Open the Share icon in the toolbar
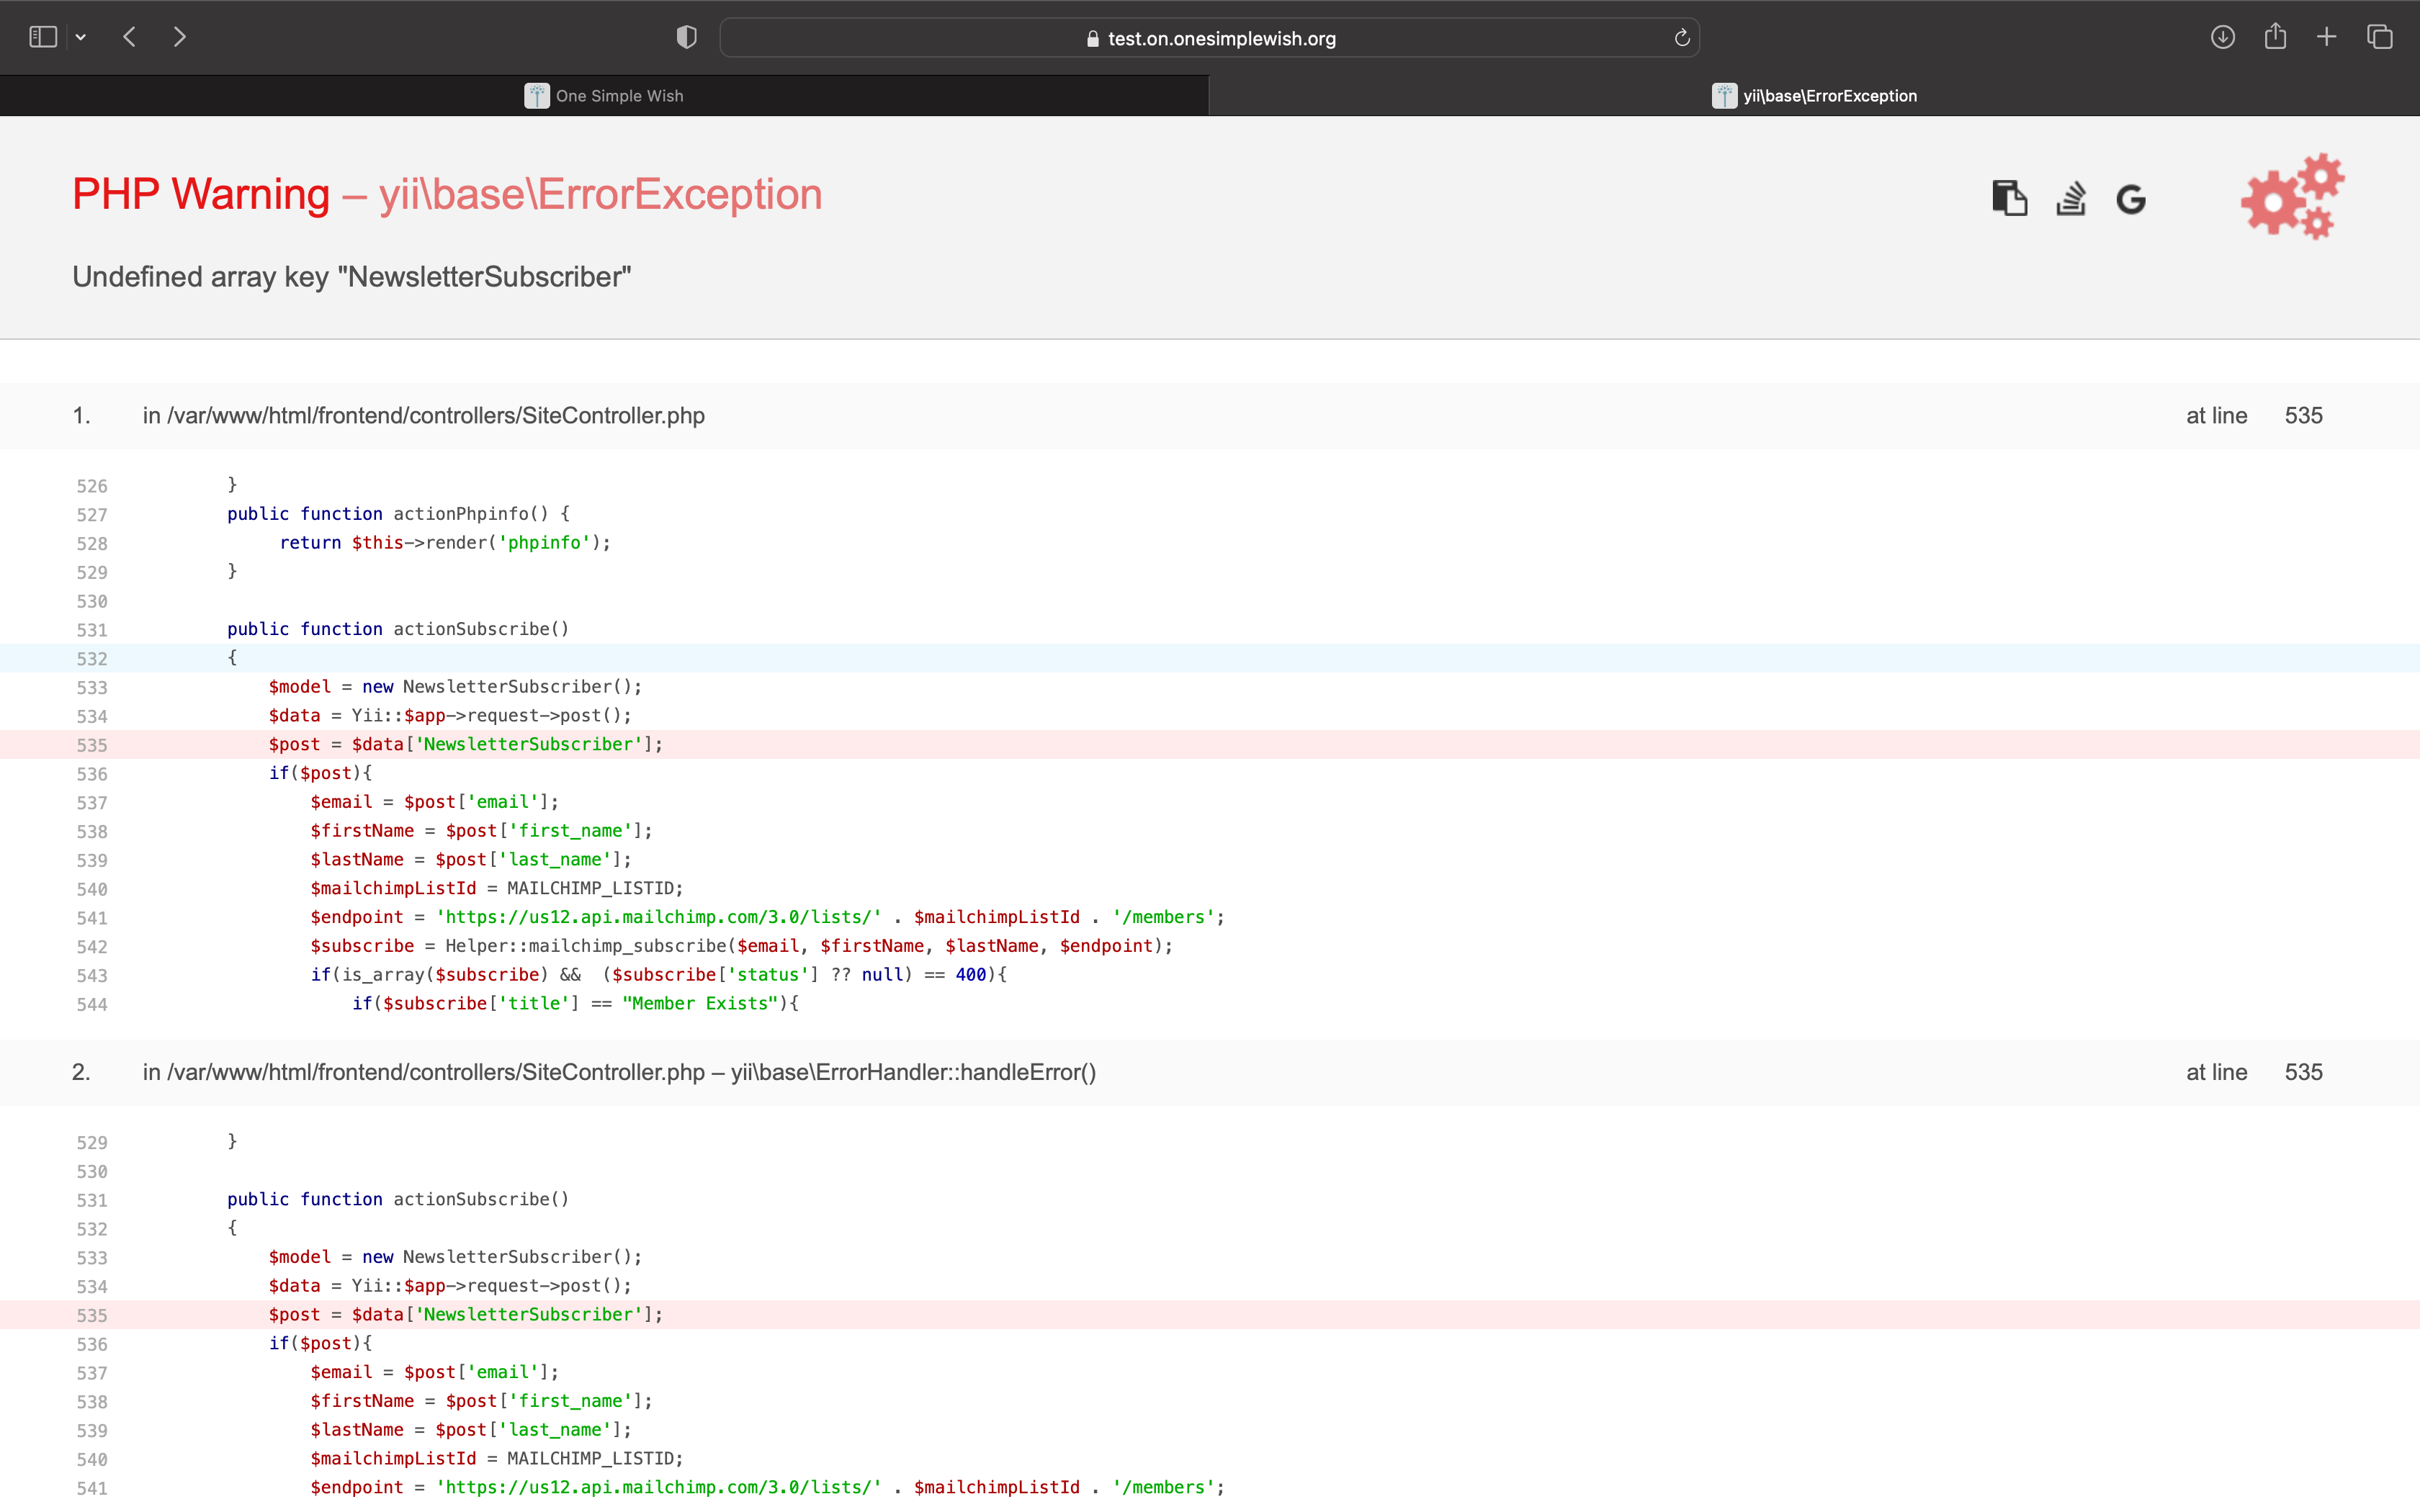The height and width of the screenshot is (1512, 2420). point(2275,37)
